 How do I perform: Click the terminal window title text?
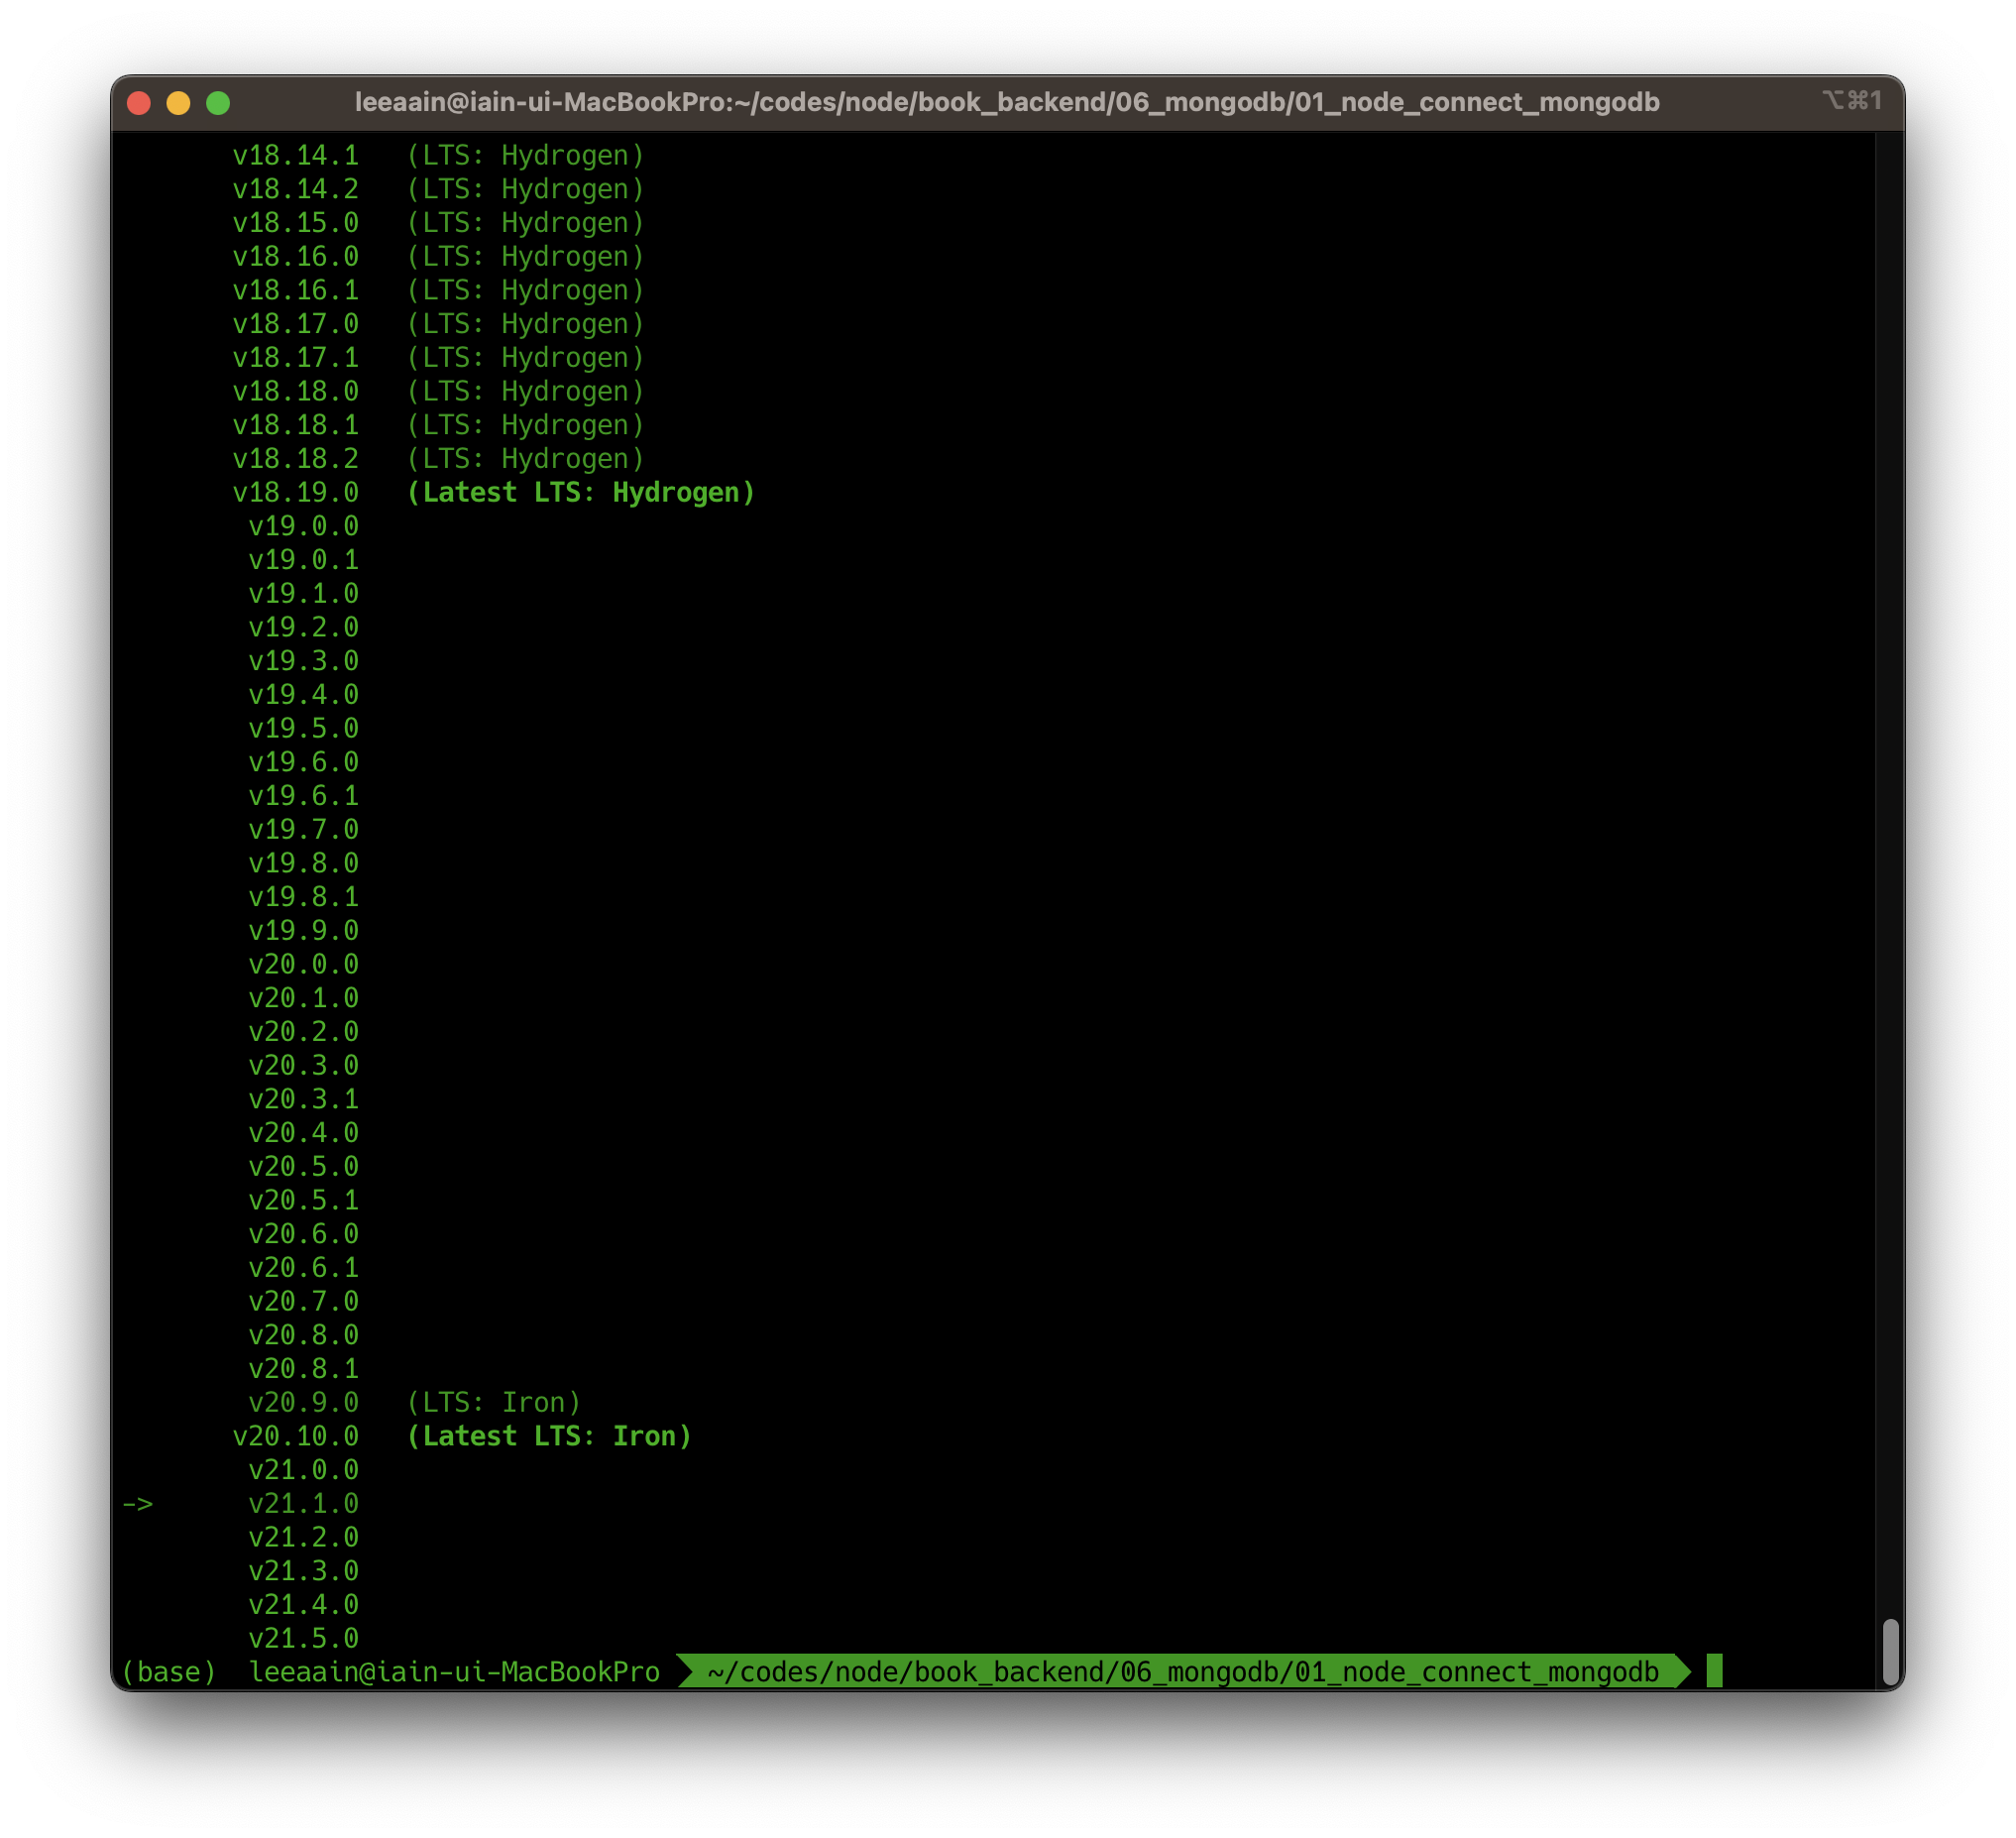pos(1007,102)
